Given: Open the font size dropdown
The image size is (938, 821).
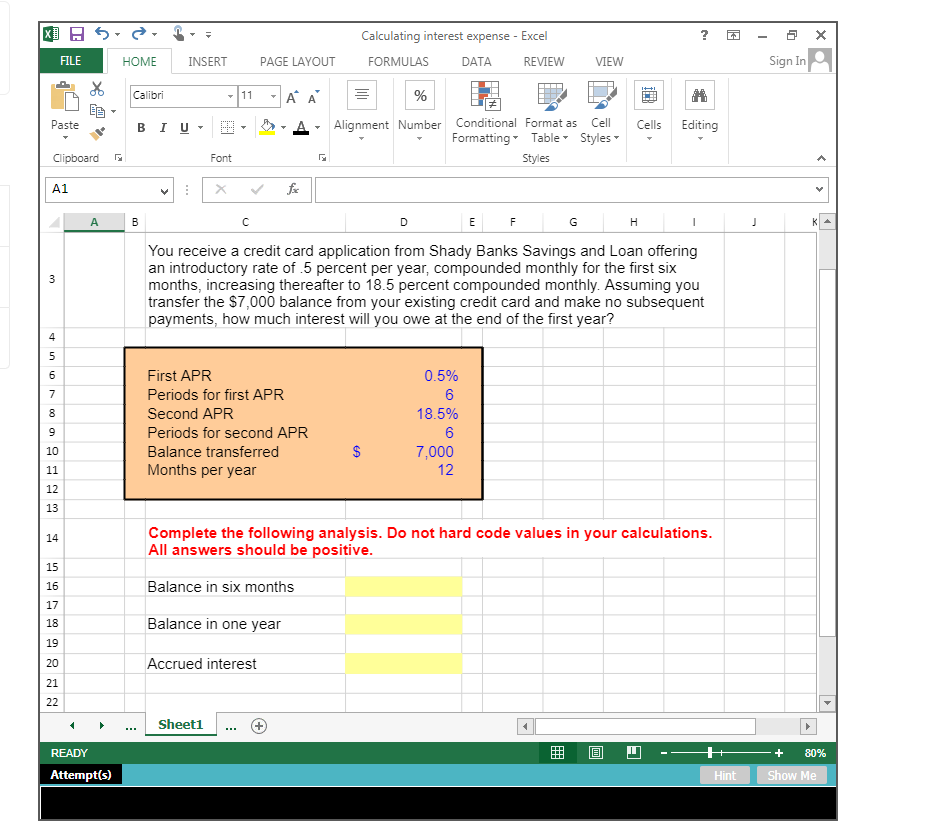Looking at the screenshot, I should 272,96.
